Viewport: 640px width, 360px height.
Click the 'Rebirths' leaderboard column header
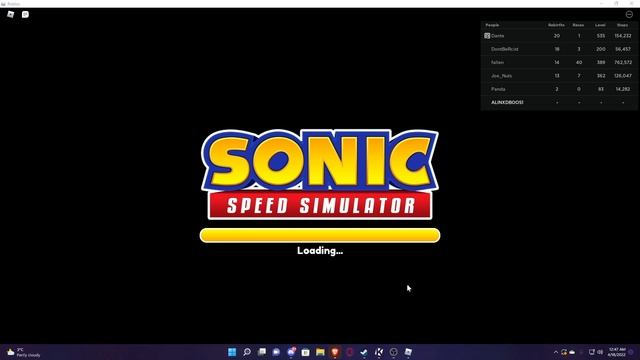[556, 25]
